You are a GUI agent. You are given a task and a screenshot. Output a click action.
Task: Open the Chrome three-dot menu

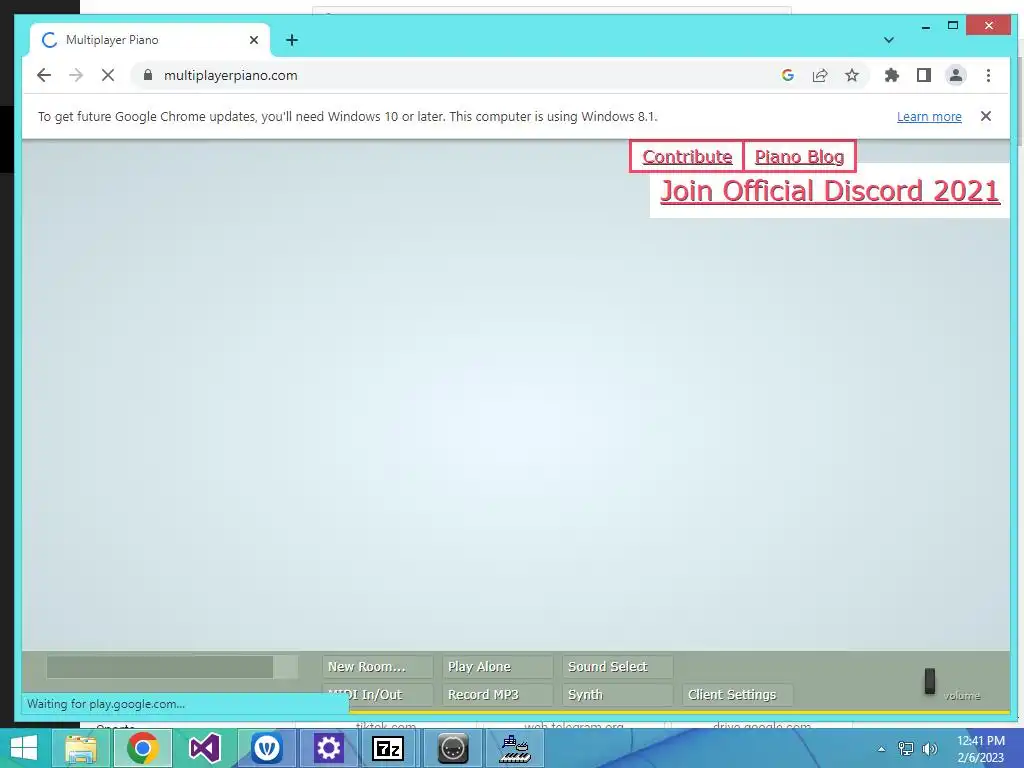988,75
